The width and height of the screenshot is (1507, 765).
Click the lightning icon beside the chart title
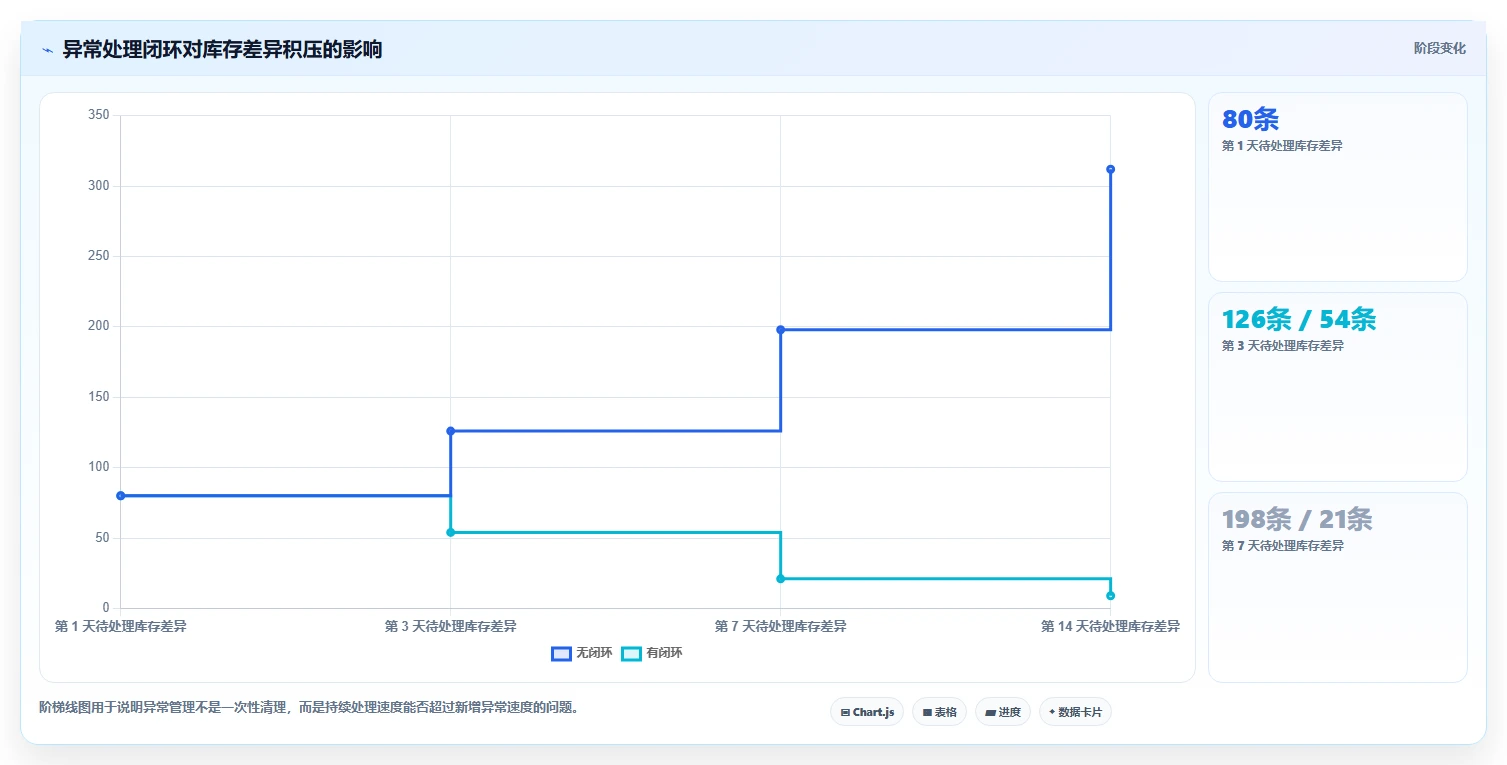click(x=48, y=50)
